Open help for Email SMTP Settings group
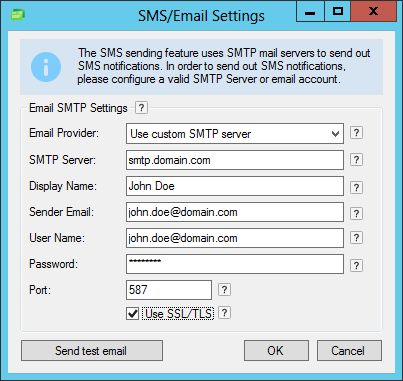Viewport: 403px width, 381px height. pos(141,108)
